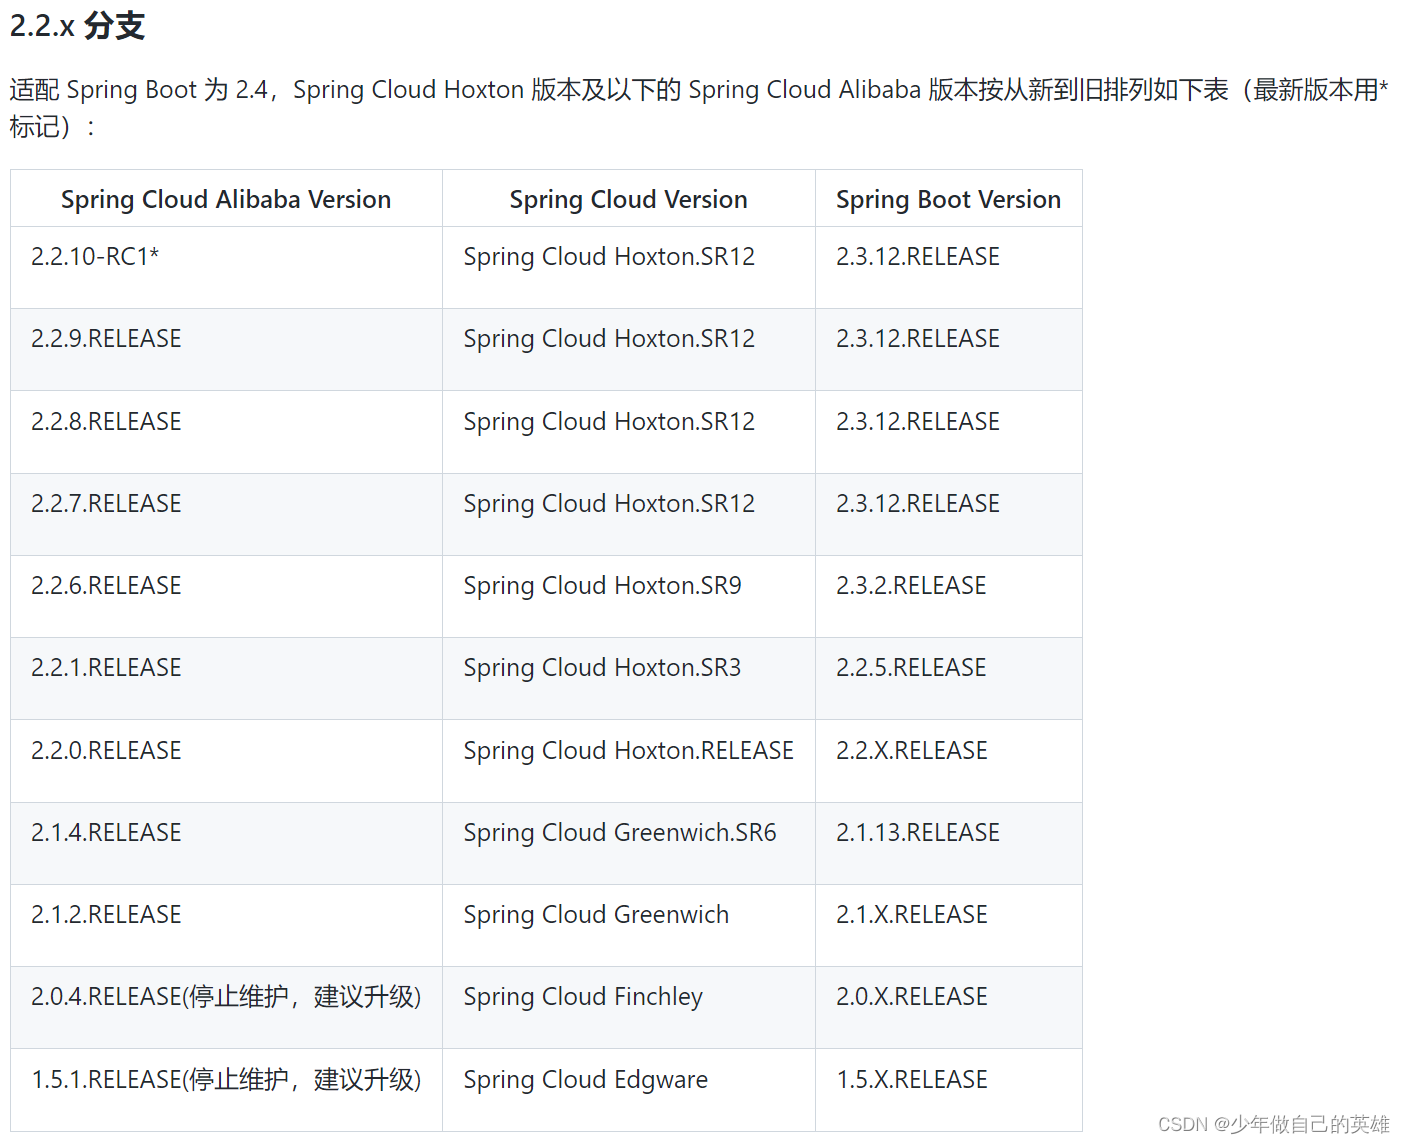Click the '2.1.13.RELEASE' Spring Boot cell
1405x1144 pixels.
point(949,843)
